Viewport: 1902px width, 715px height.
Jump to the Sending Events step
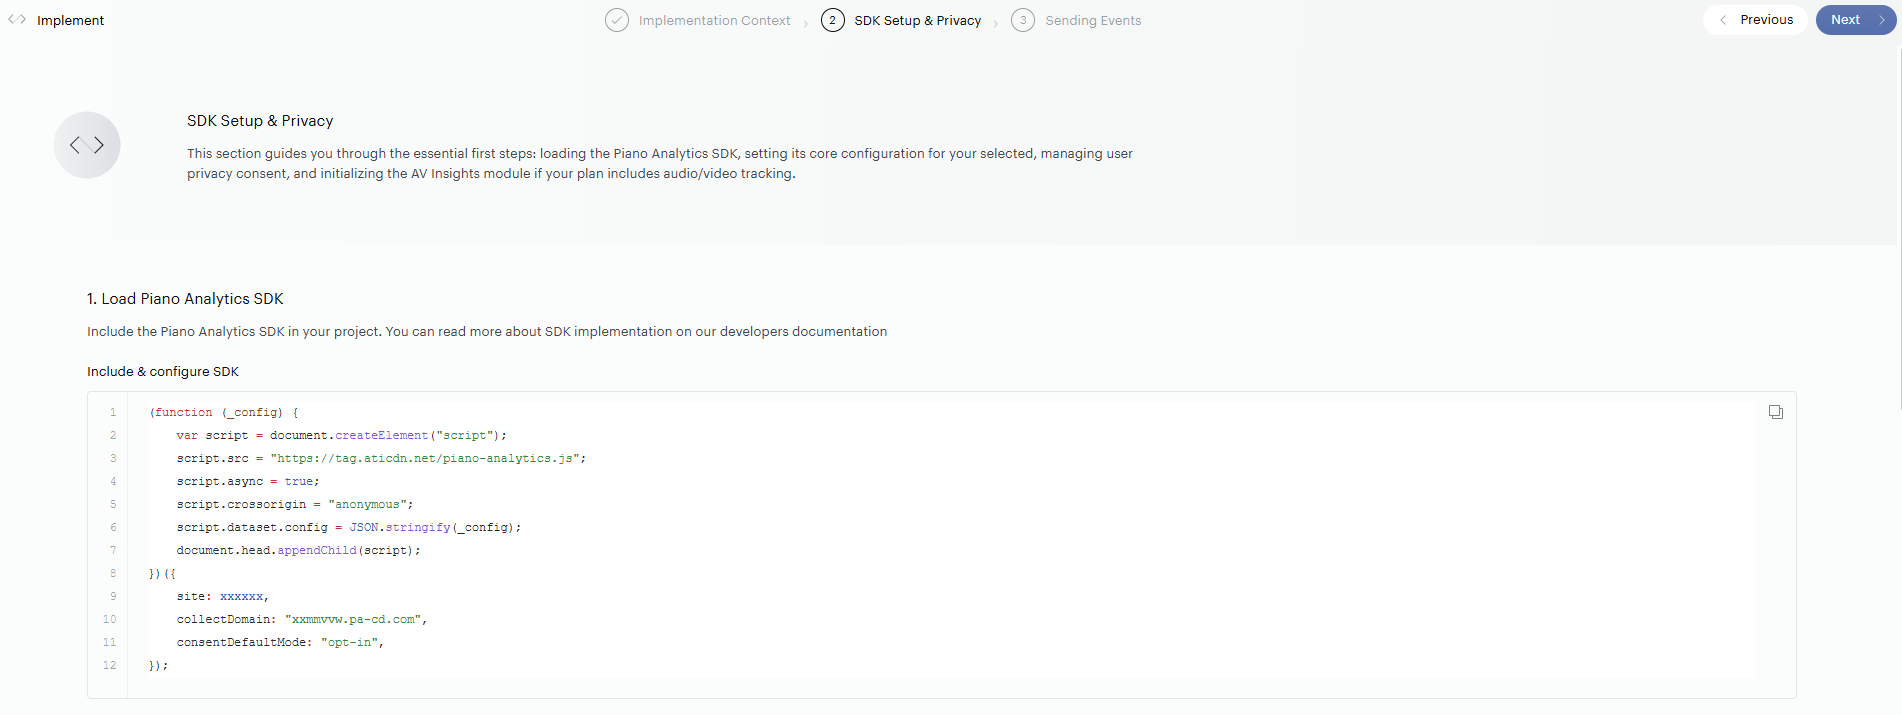(x=1092, y=20)
